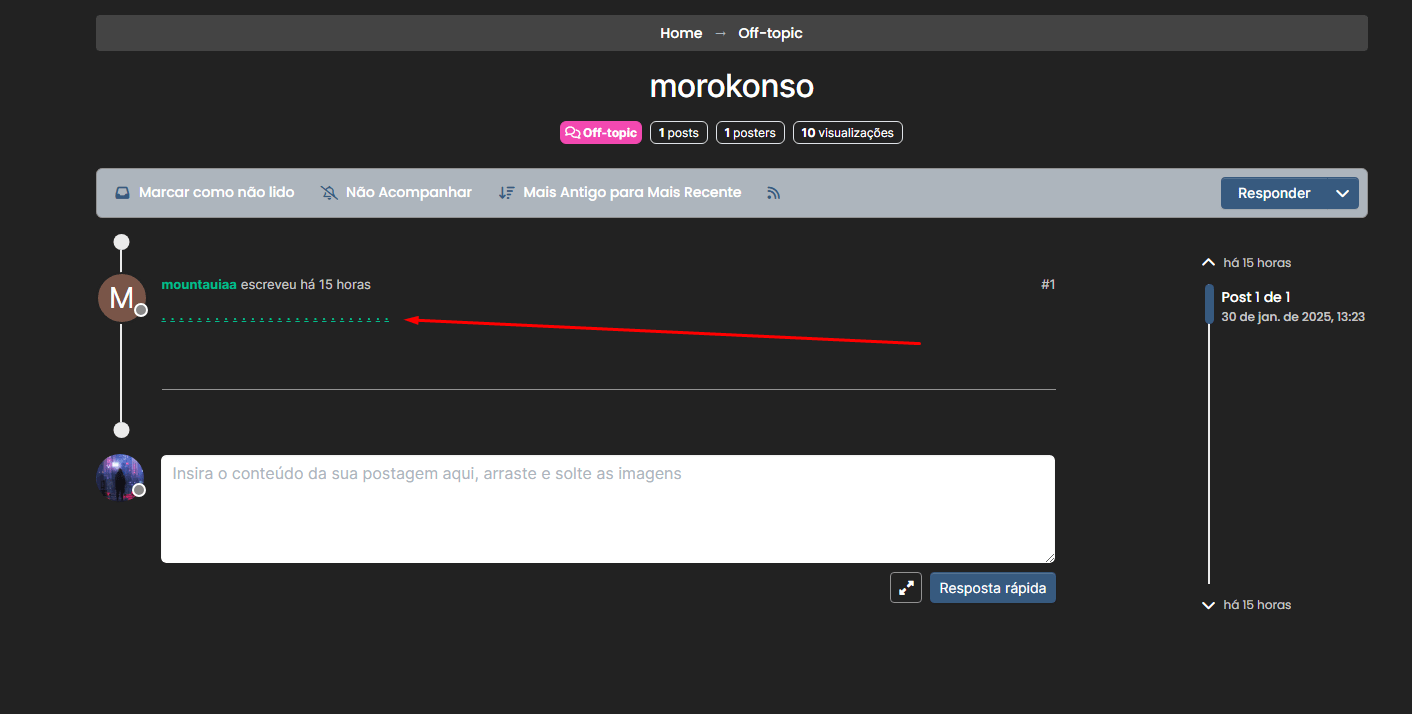Viewport: 1412px width, 714px height.
Task: Click the Post 1 de 1 navigator label
Action: coord(1256,297)
